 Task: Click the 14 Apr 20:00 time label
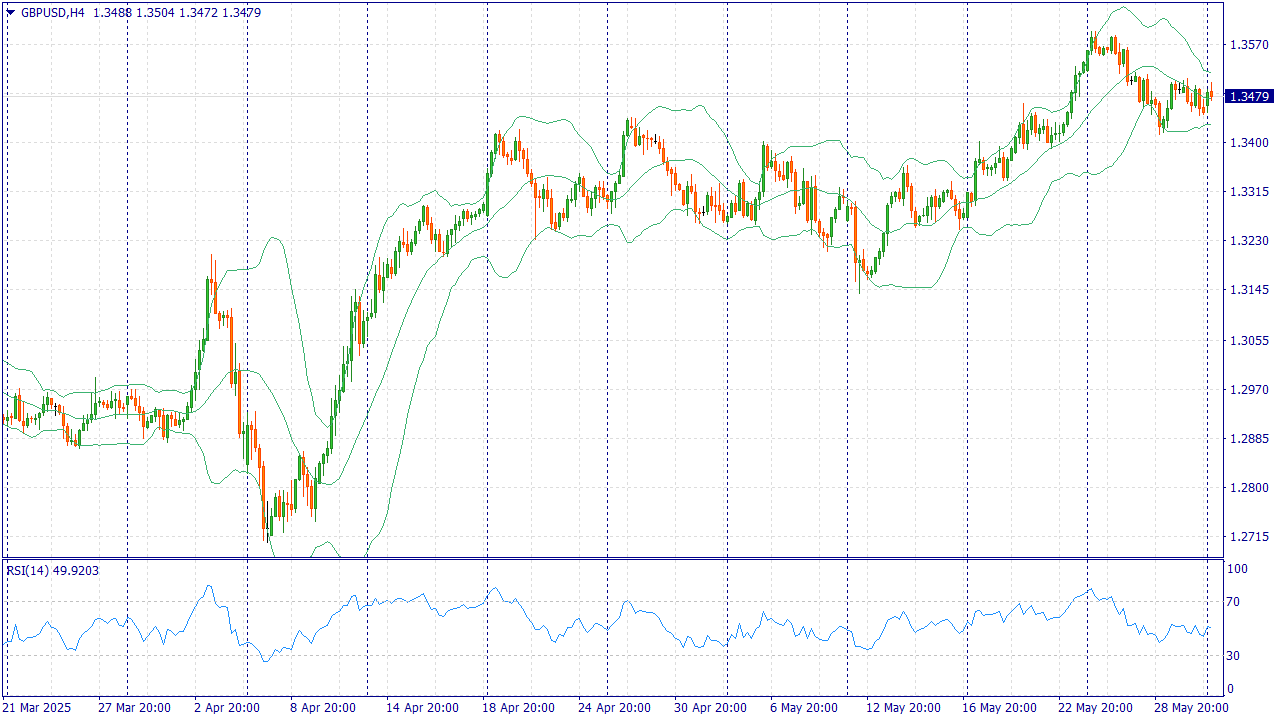(420, 708)
